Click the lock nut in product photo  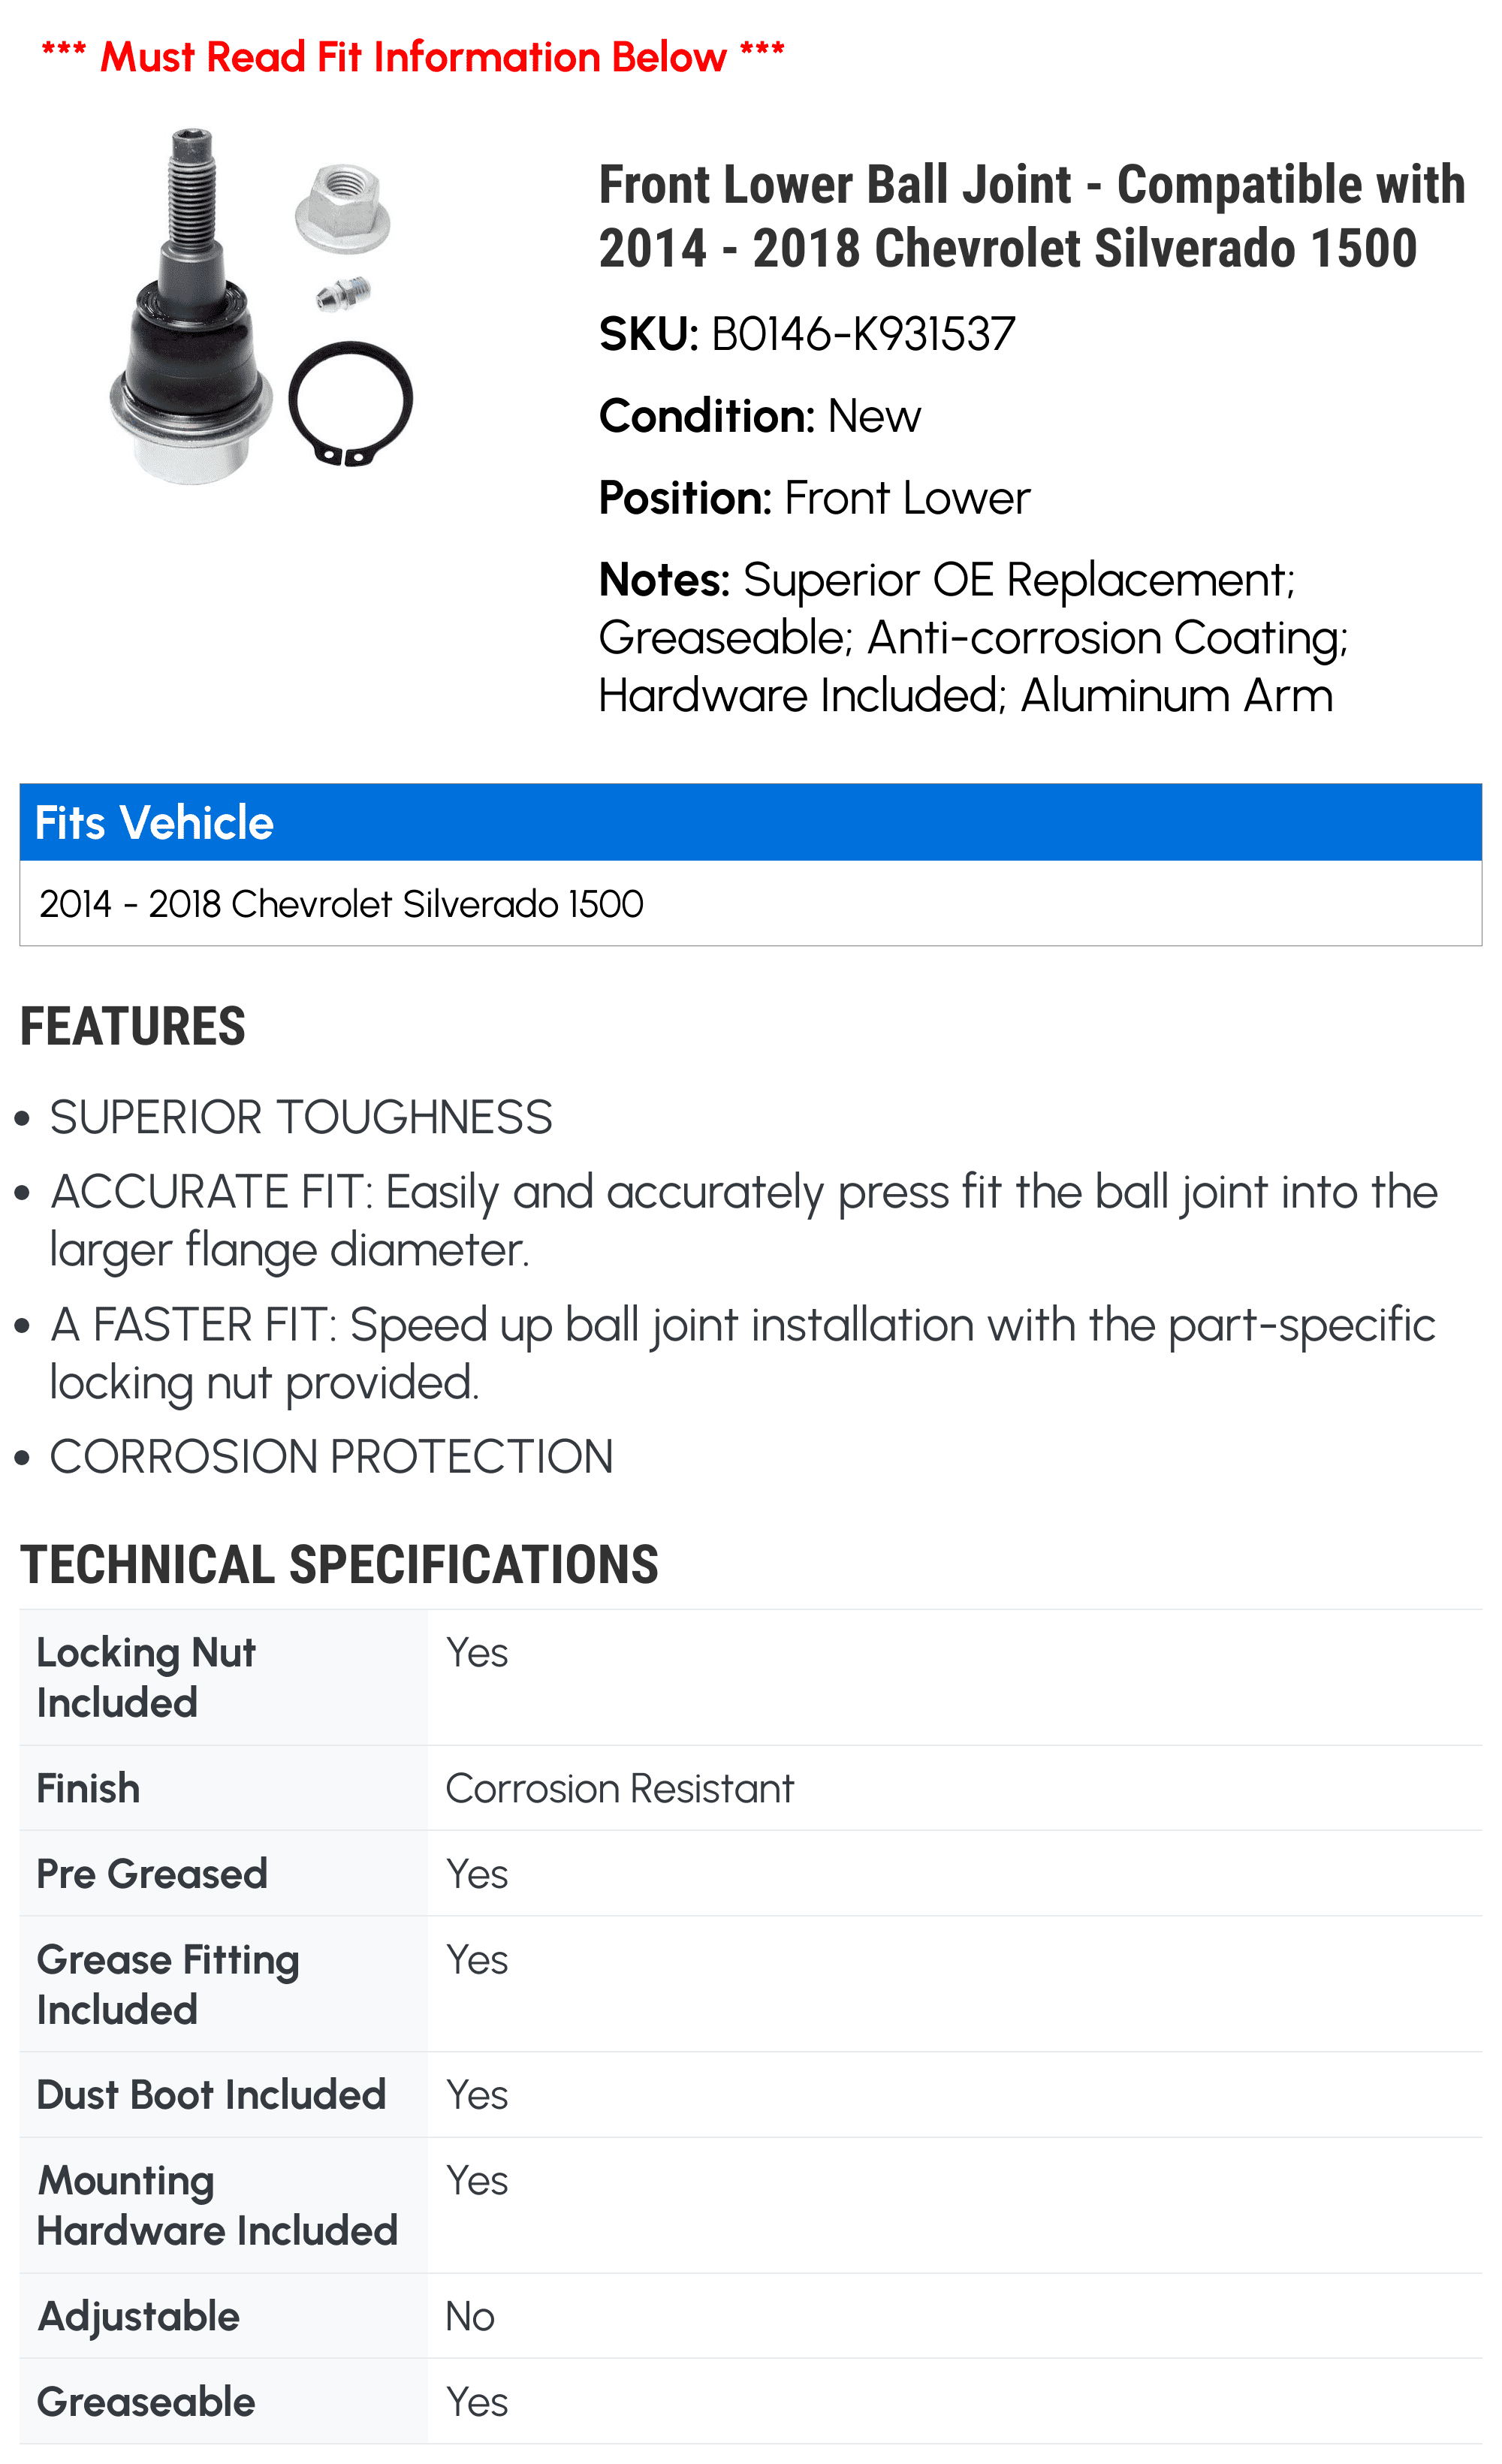coord(342,209)
